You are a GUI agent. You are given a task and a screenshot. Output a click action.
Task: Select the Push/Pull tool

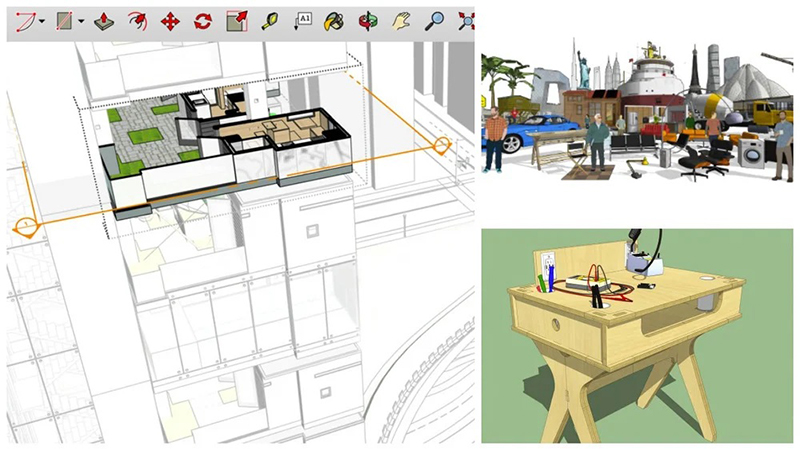(103, 21)
